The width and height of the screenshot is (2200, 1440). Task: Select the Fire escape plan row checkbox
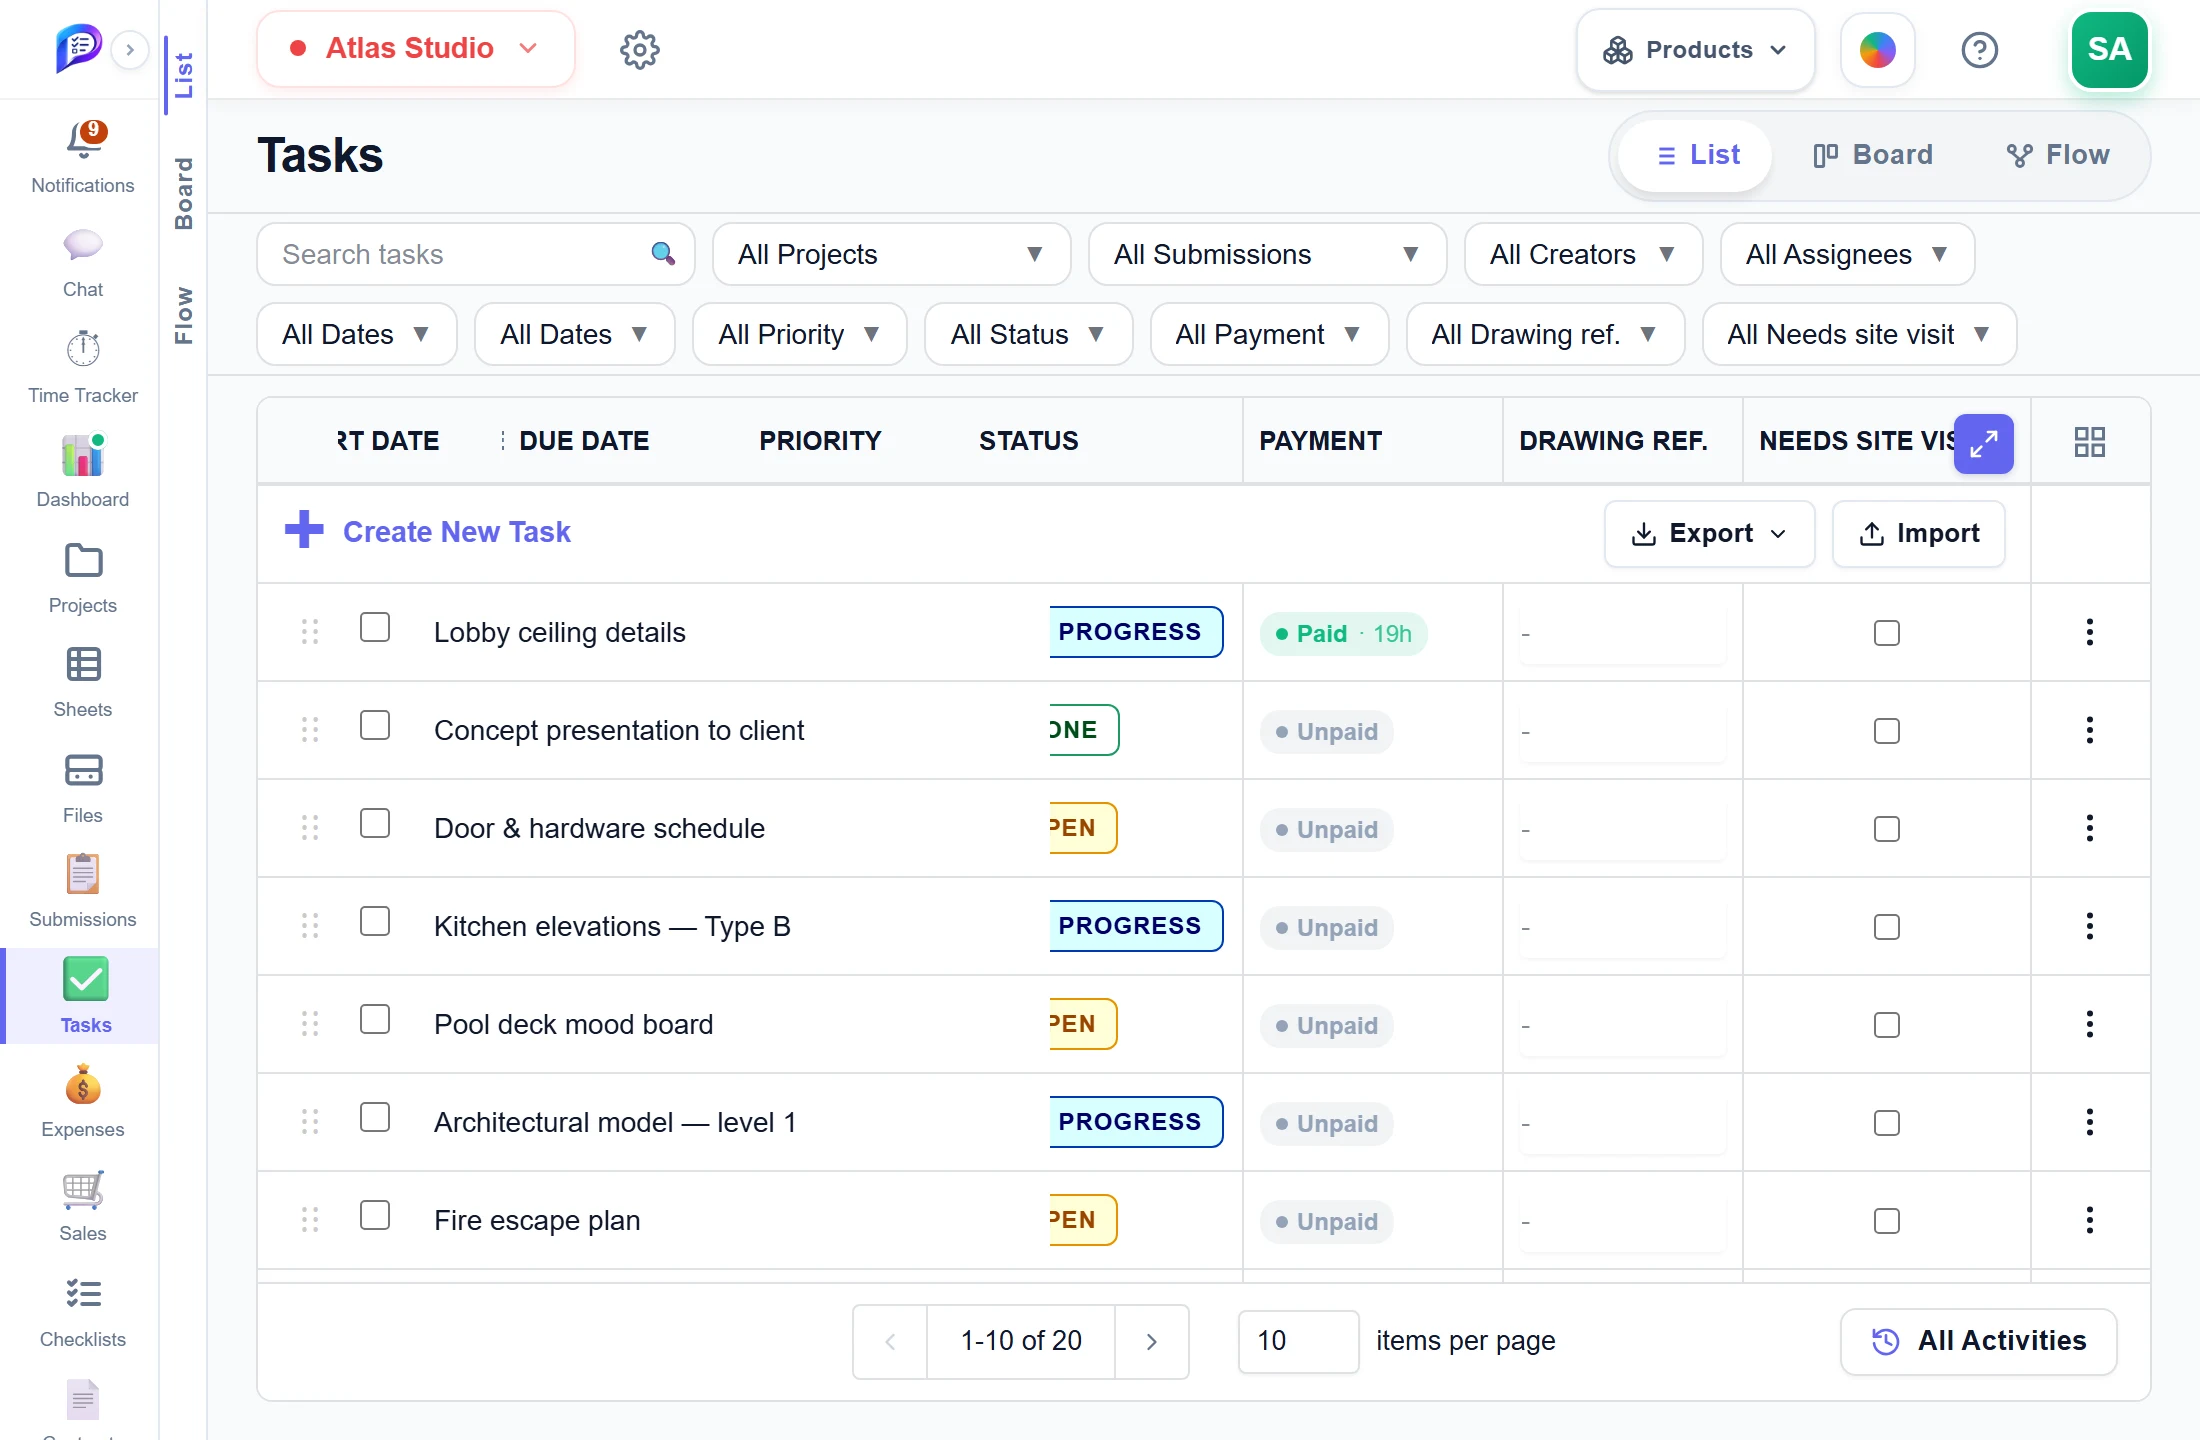click(x=375, y=1215)
